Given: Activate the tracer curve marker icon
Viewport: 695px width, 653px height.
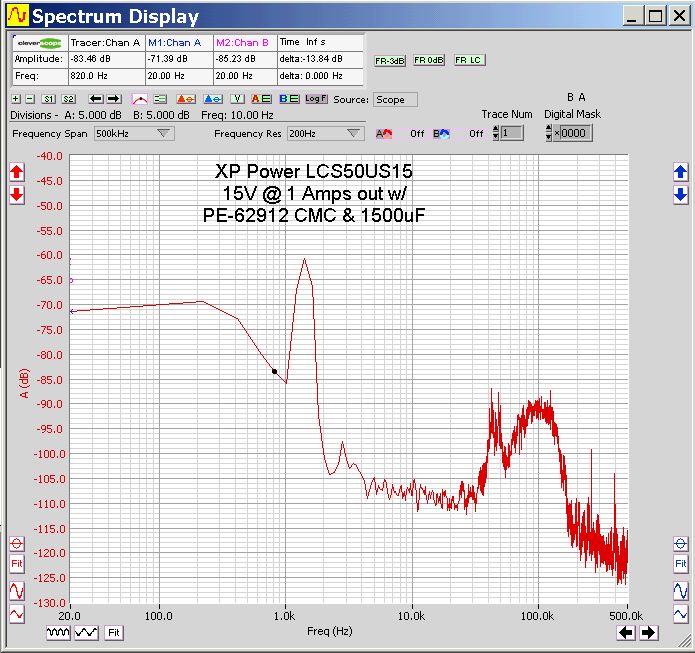Looking at the screenshot, I should point(140,99).
